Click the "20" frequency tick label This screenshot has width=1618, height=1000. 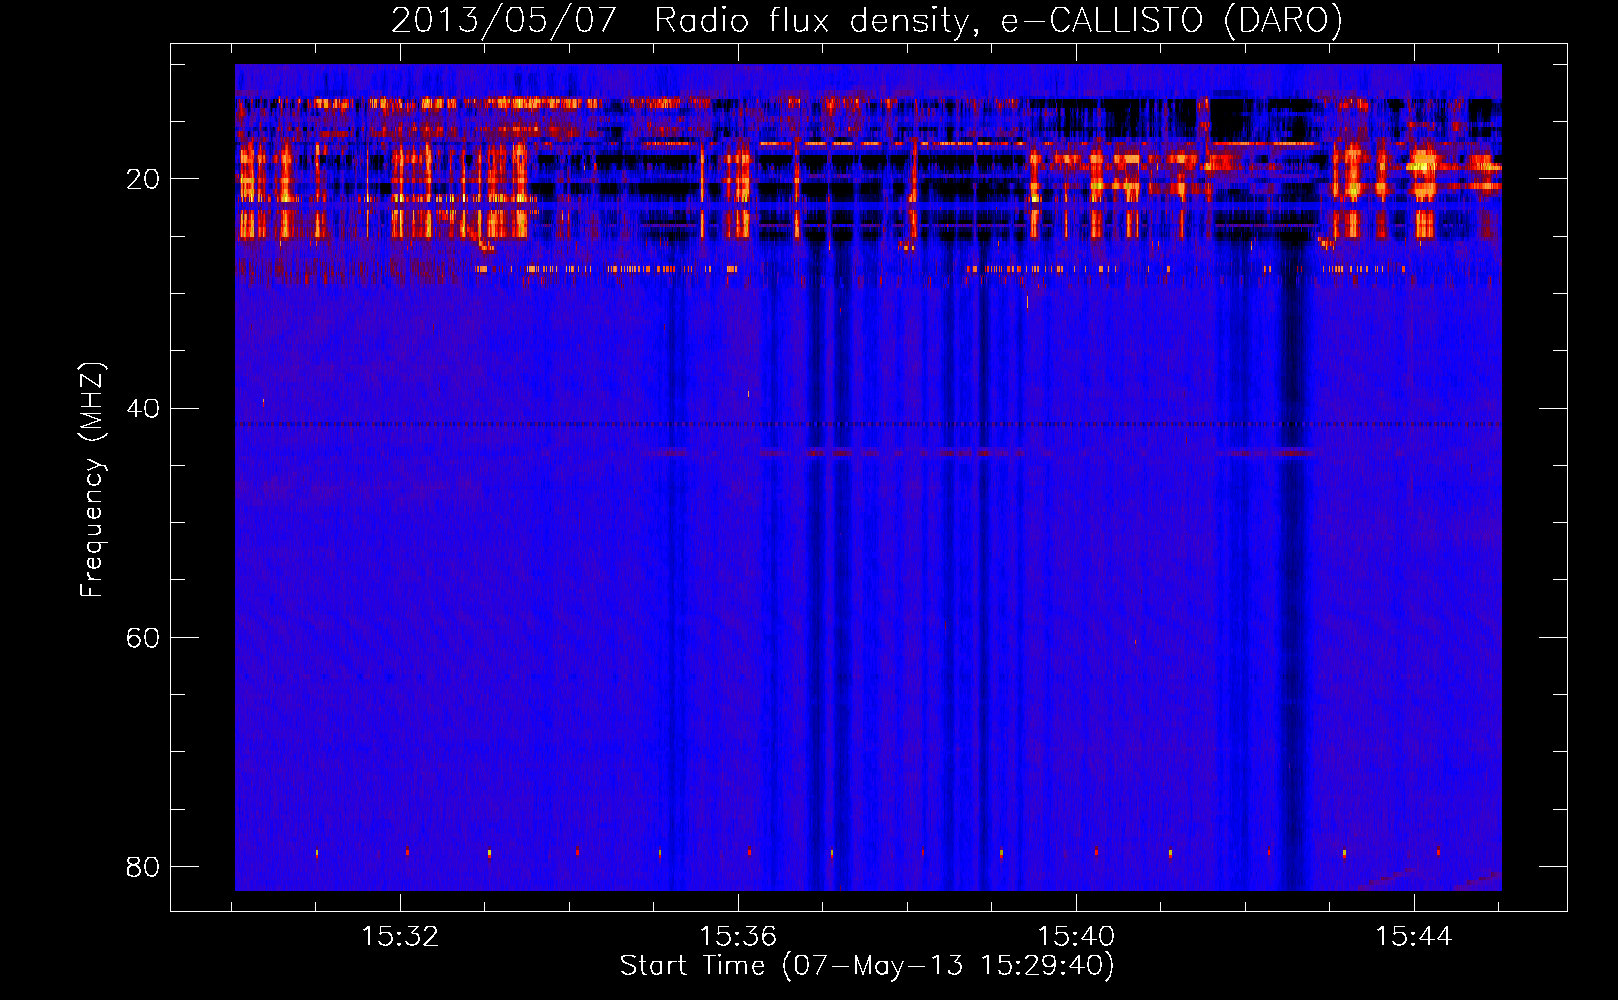[x=143, y=179]
